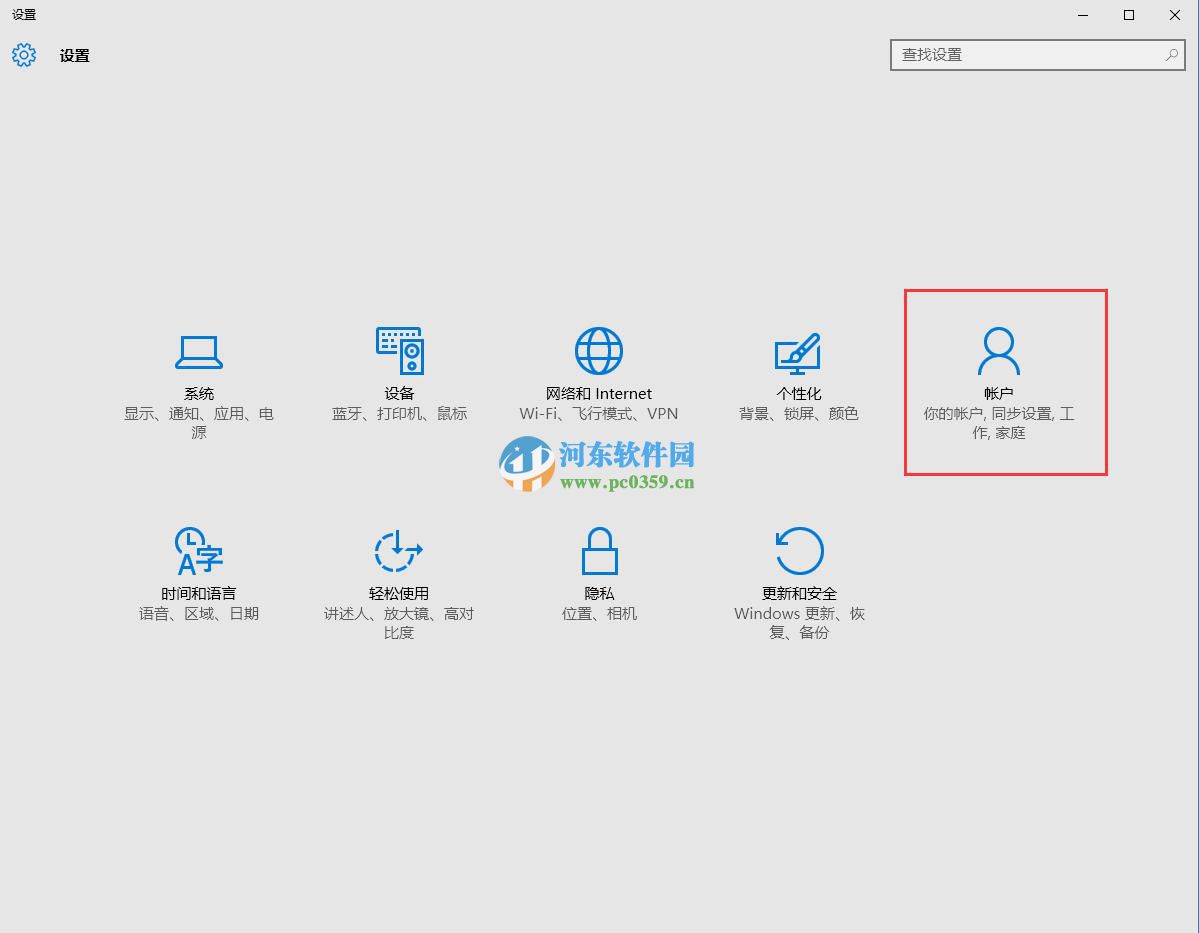Click the search magnifier in 查找设置 box
The height and width of the screenshot is (933, 1199).
point(1168,55)
